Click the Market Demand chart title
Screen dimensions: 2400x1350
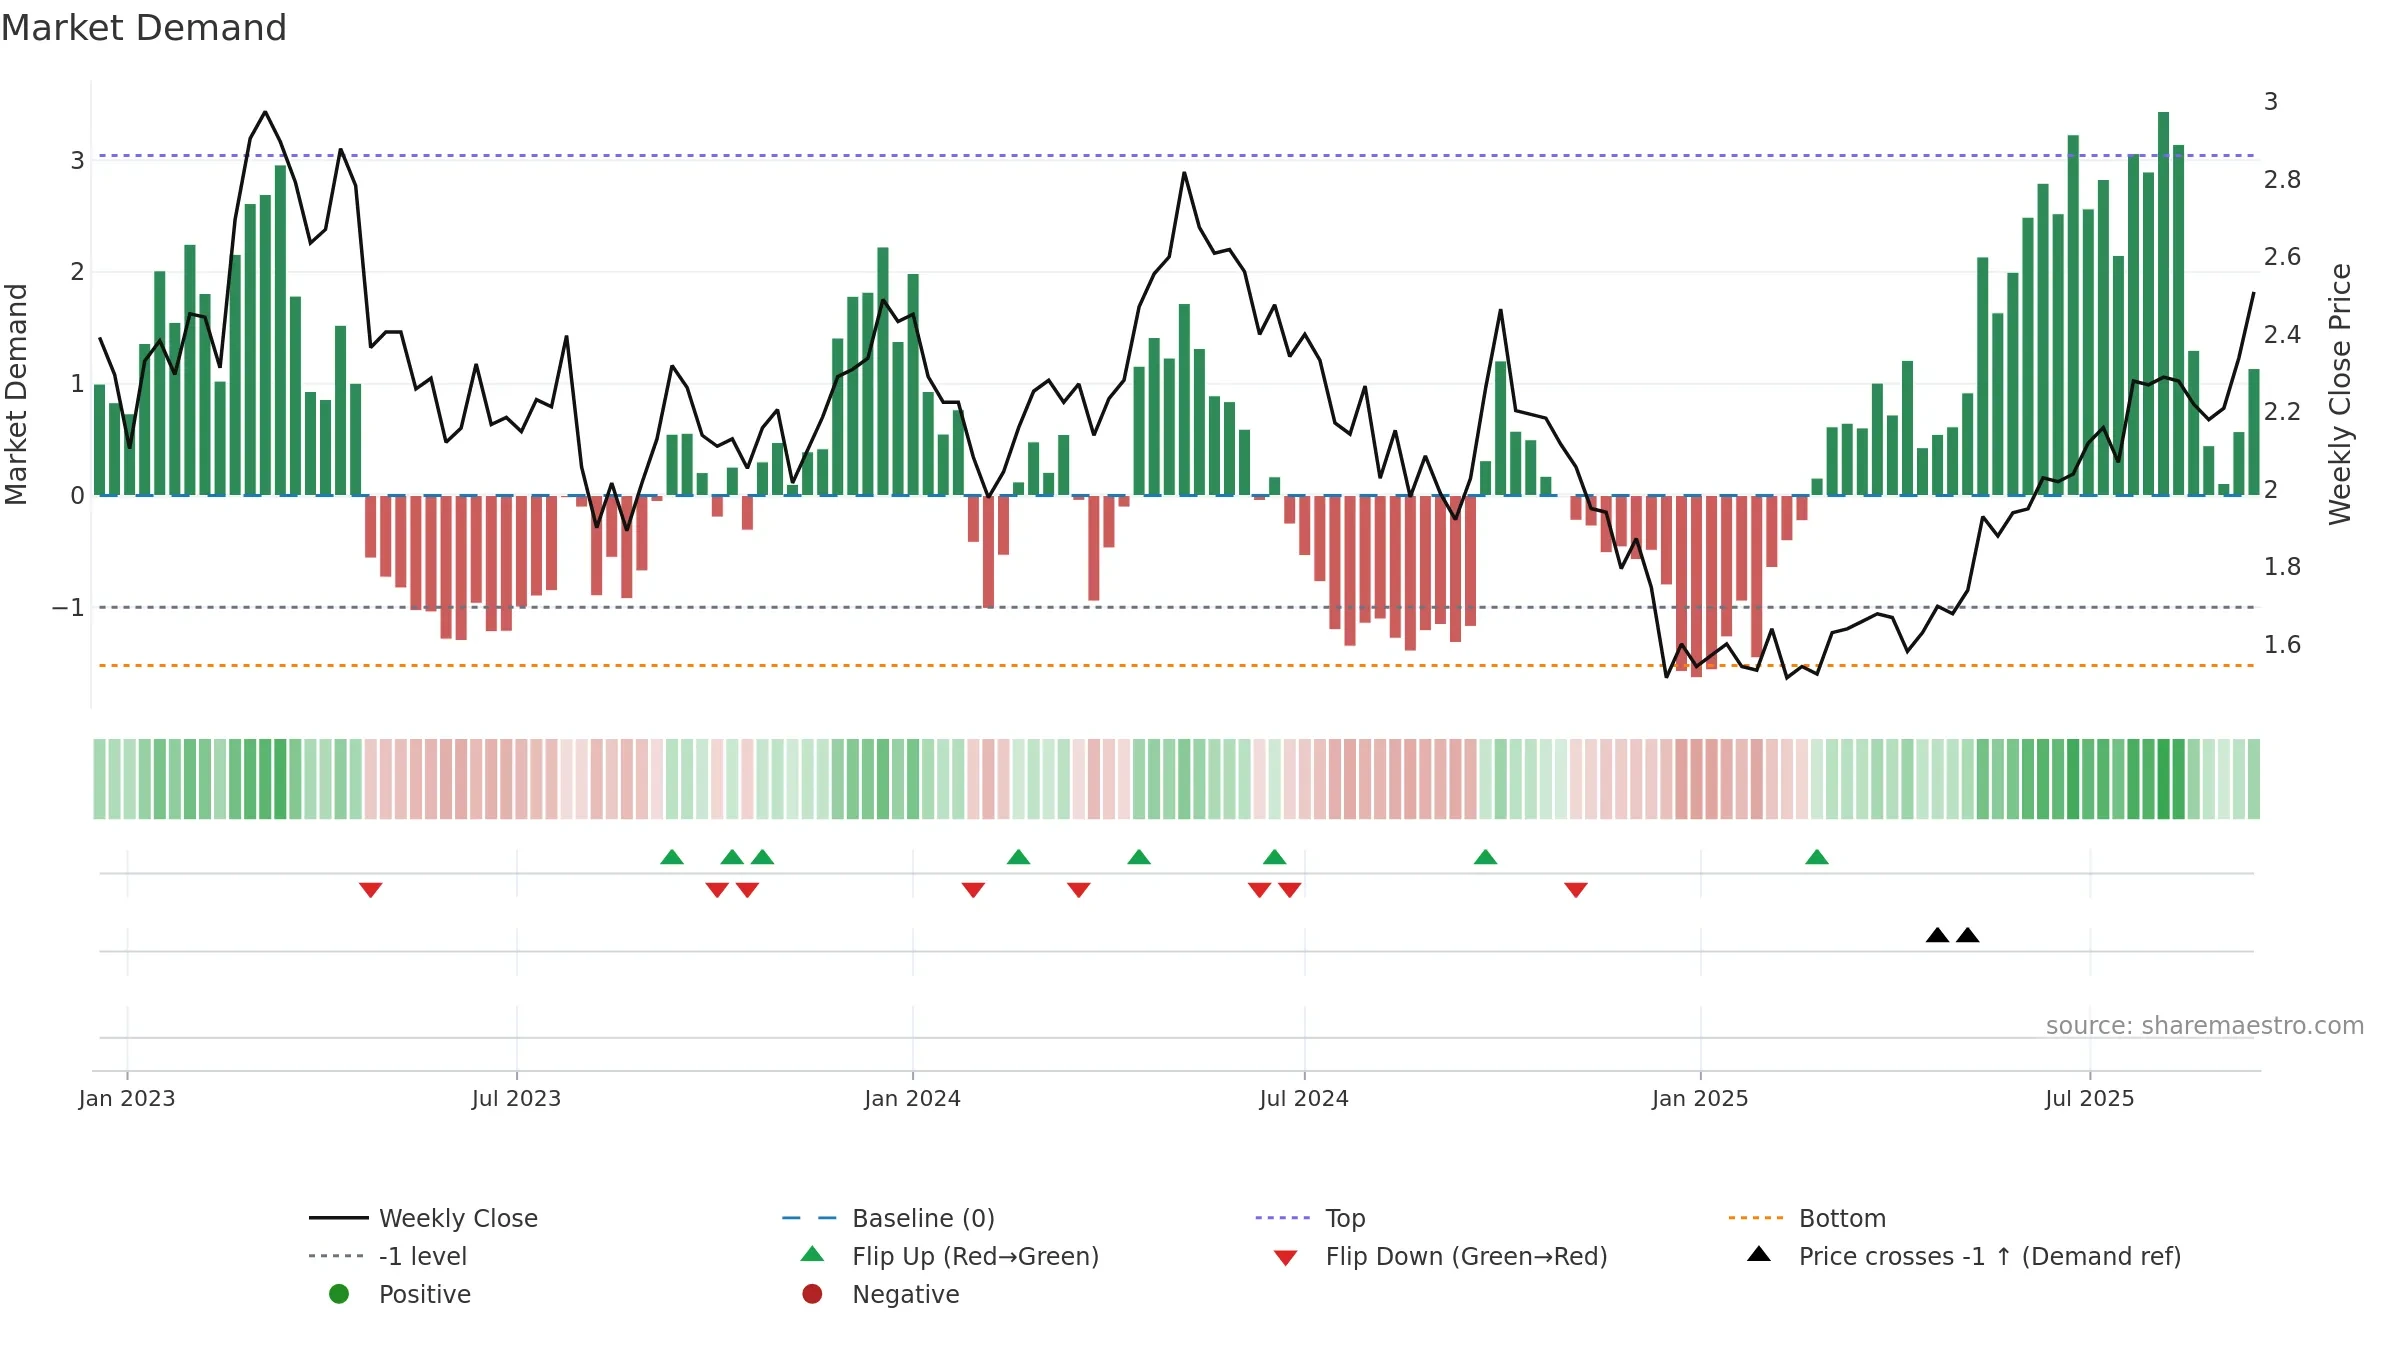[x=144, y=28]
